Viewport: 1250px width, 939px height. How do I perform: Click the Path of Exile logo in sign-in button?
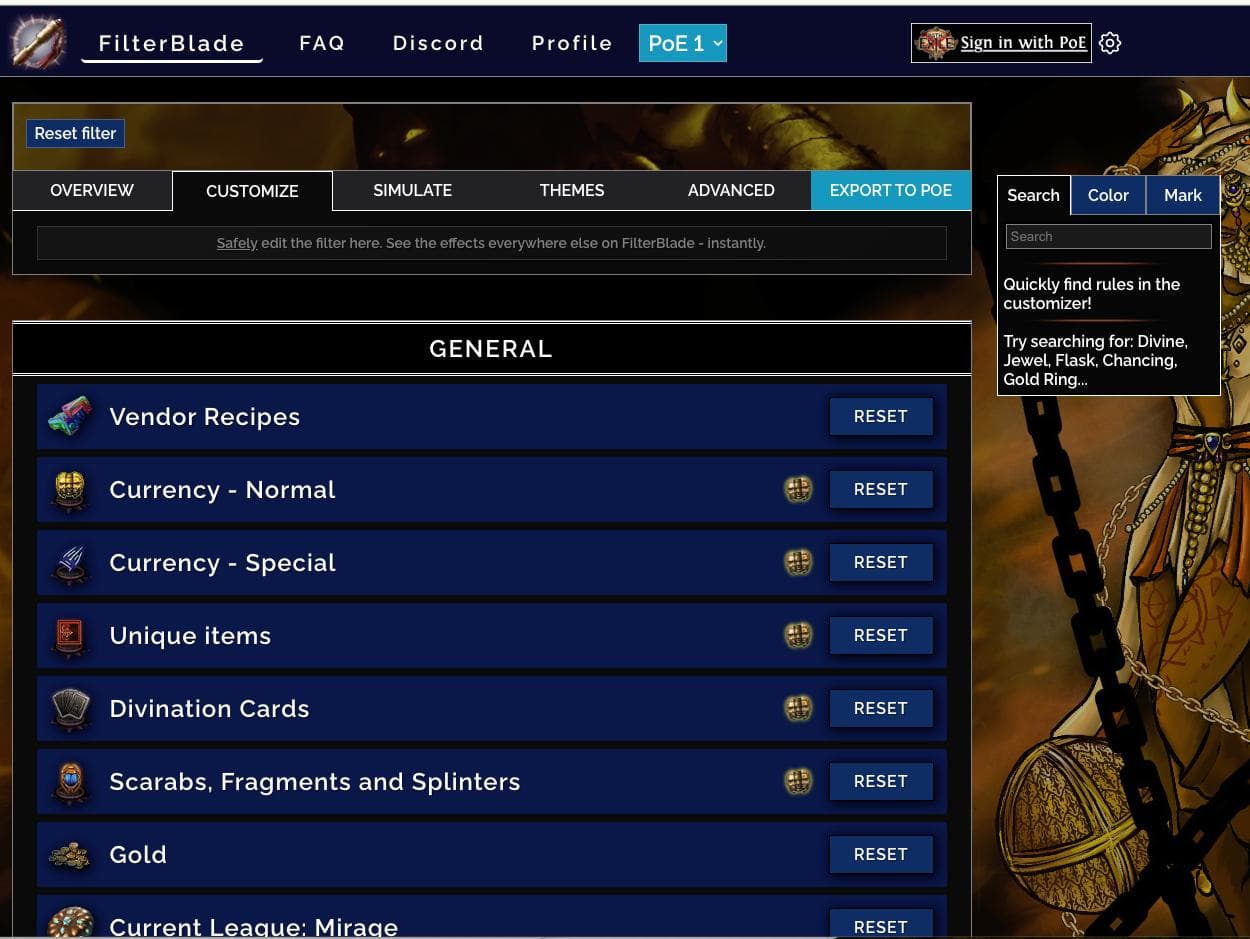[x=936, y=43]
